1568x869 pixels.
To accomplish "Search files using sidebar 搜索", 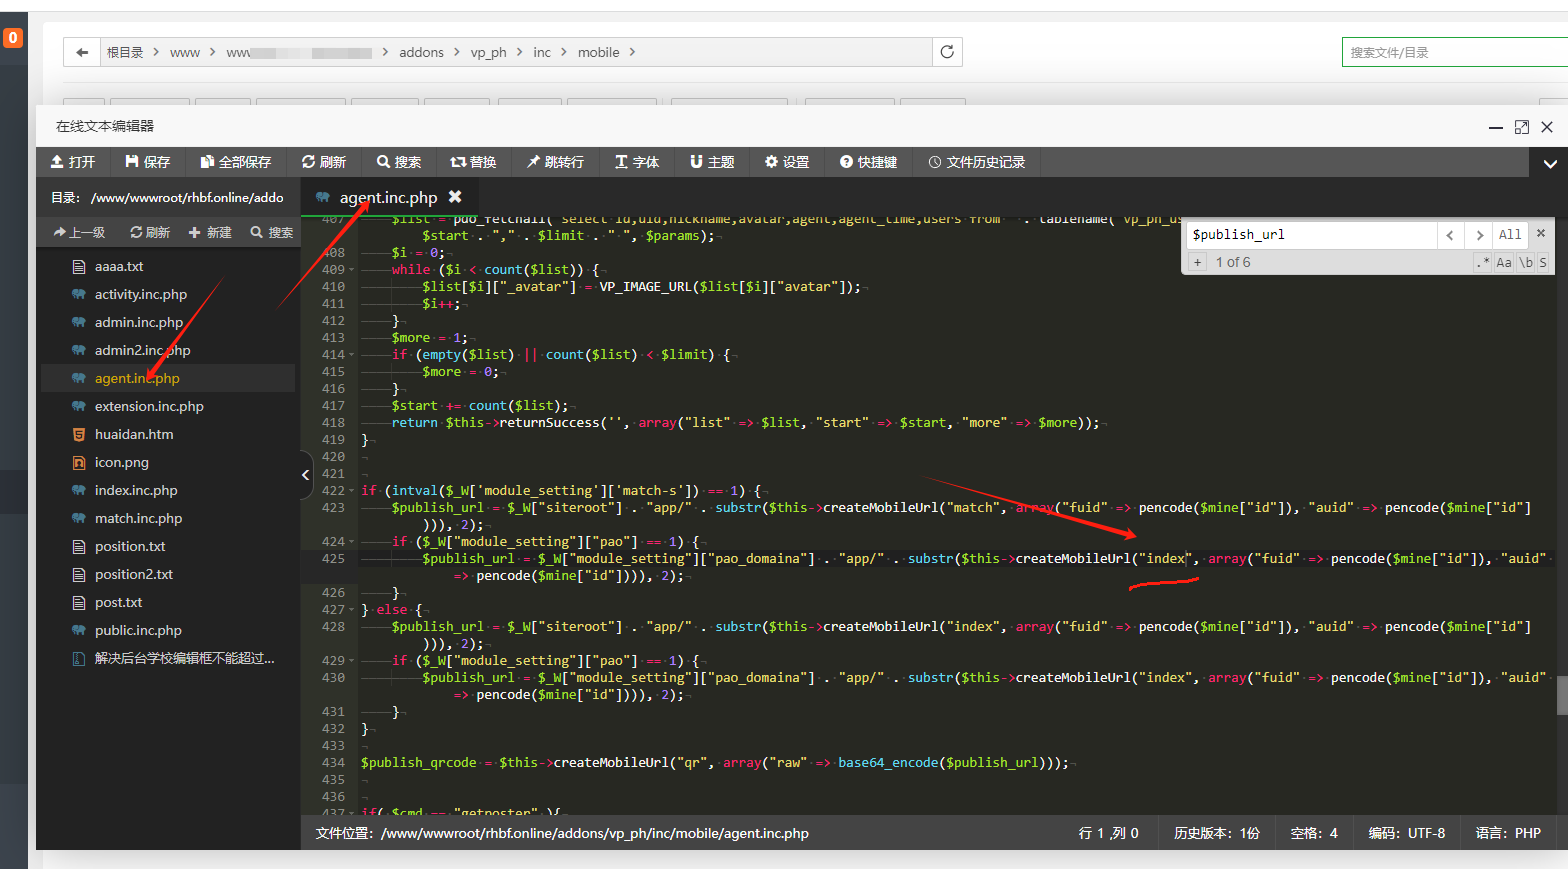I will [271, 232].
